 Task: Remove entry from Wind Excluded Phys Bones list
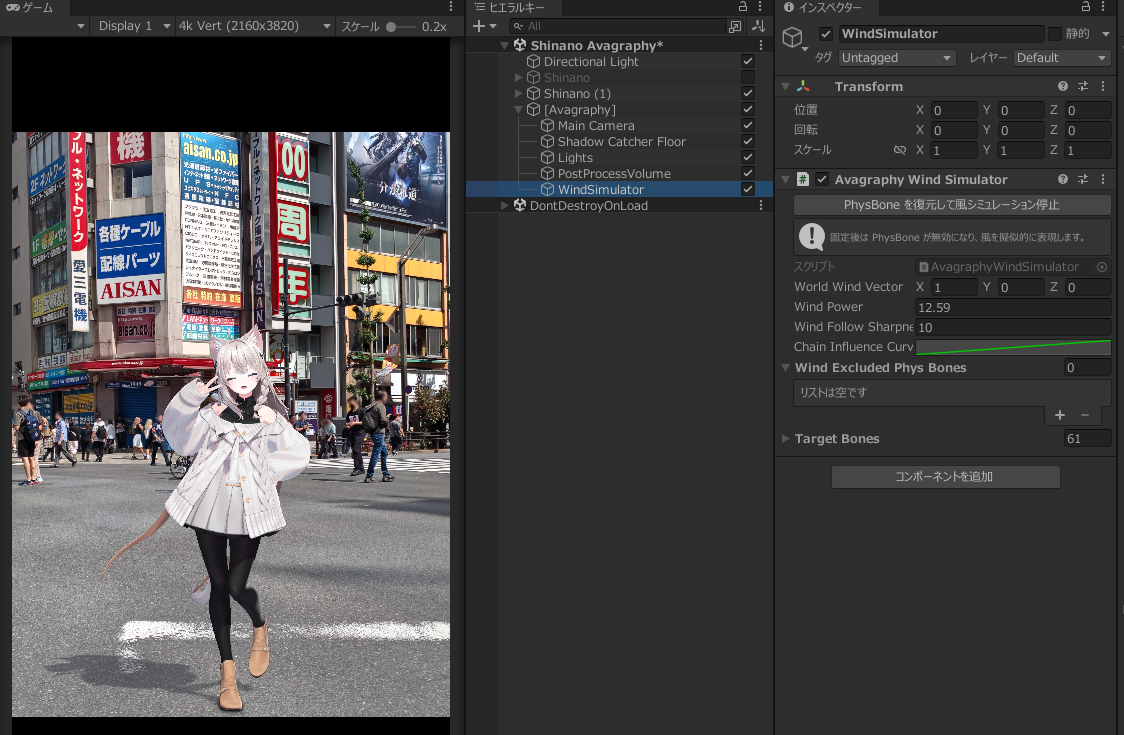click(x=1085, y=415)
